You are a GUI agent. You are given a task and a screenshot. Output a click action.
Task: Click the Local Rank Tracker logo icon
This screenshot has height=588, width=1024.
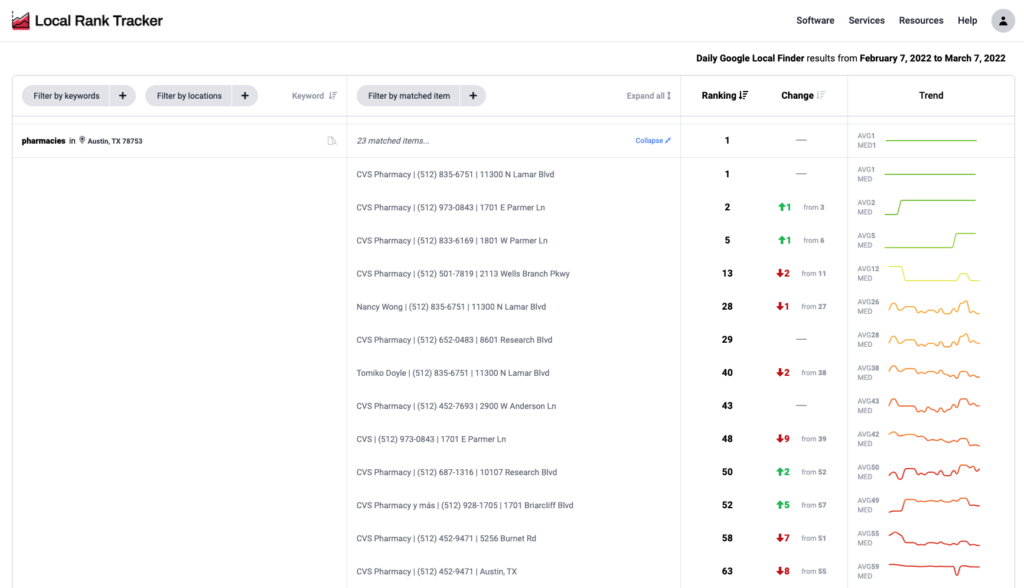(20, 21)
